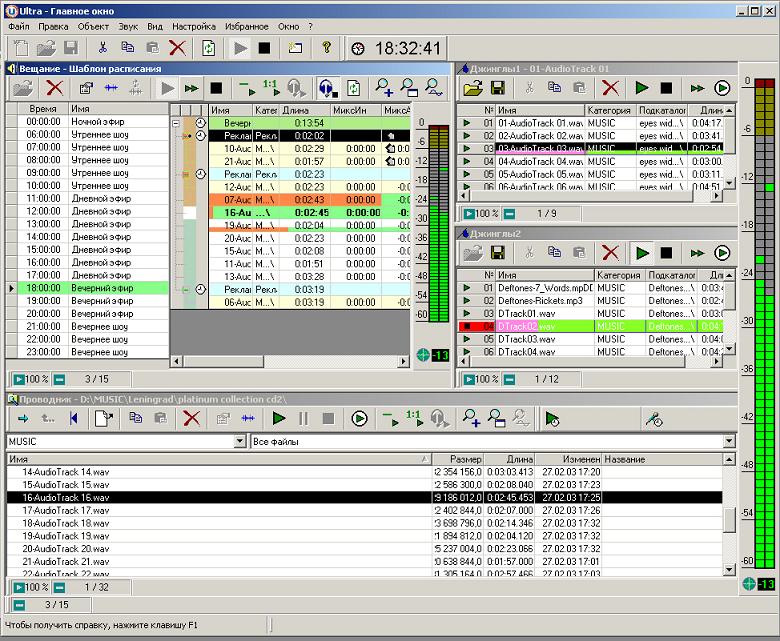This screenshot has width=780, height=641.
Task: Click teal right arrow icon in Проводник toolbar
Action: (23, 419)
